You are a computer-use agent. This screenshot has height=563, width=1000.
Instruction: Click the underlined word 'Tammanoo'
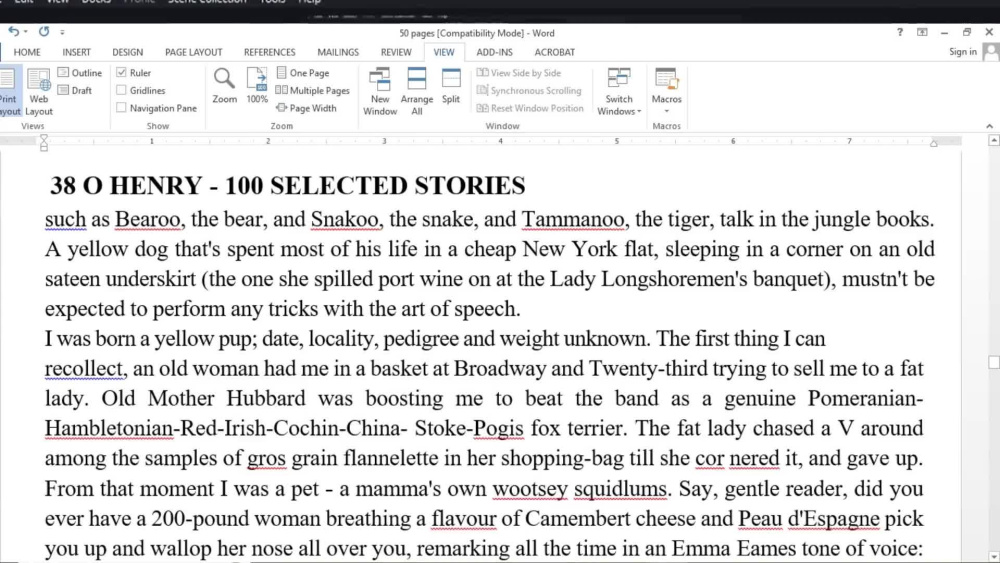pos(573,219)
